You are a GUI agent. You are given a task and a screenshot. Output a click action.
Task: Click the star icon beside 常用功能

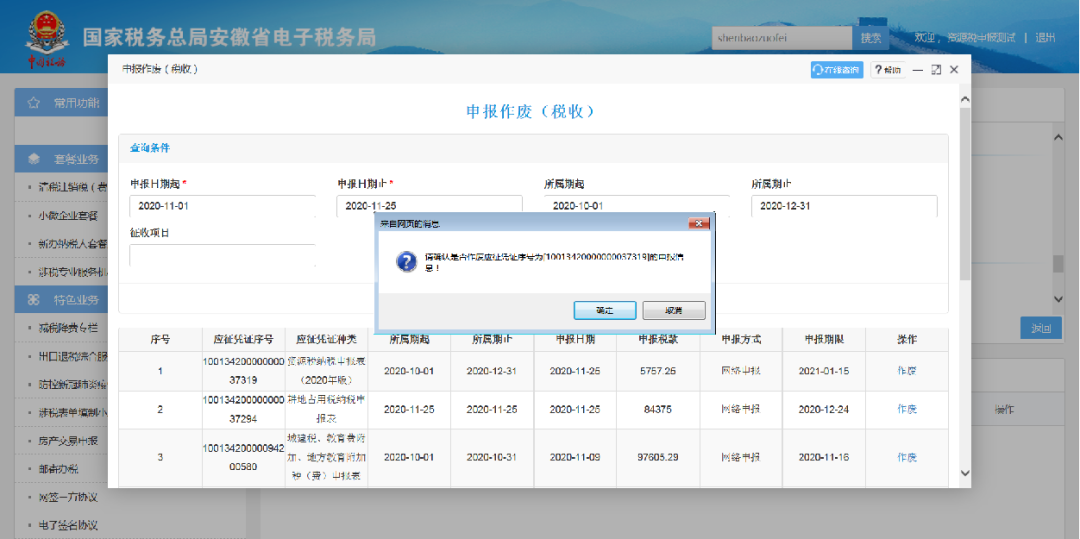point(33,103)
